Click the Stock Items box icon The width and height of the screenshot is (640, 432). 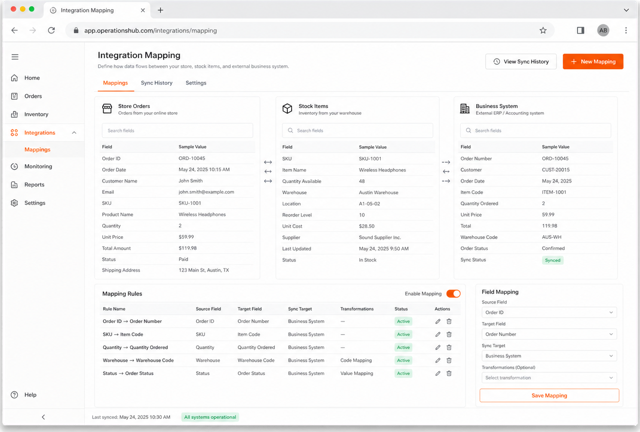click(x=287, y=109)
